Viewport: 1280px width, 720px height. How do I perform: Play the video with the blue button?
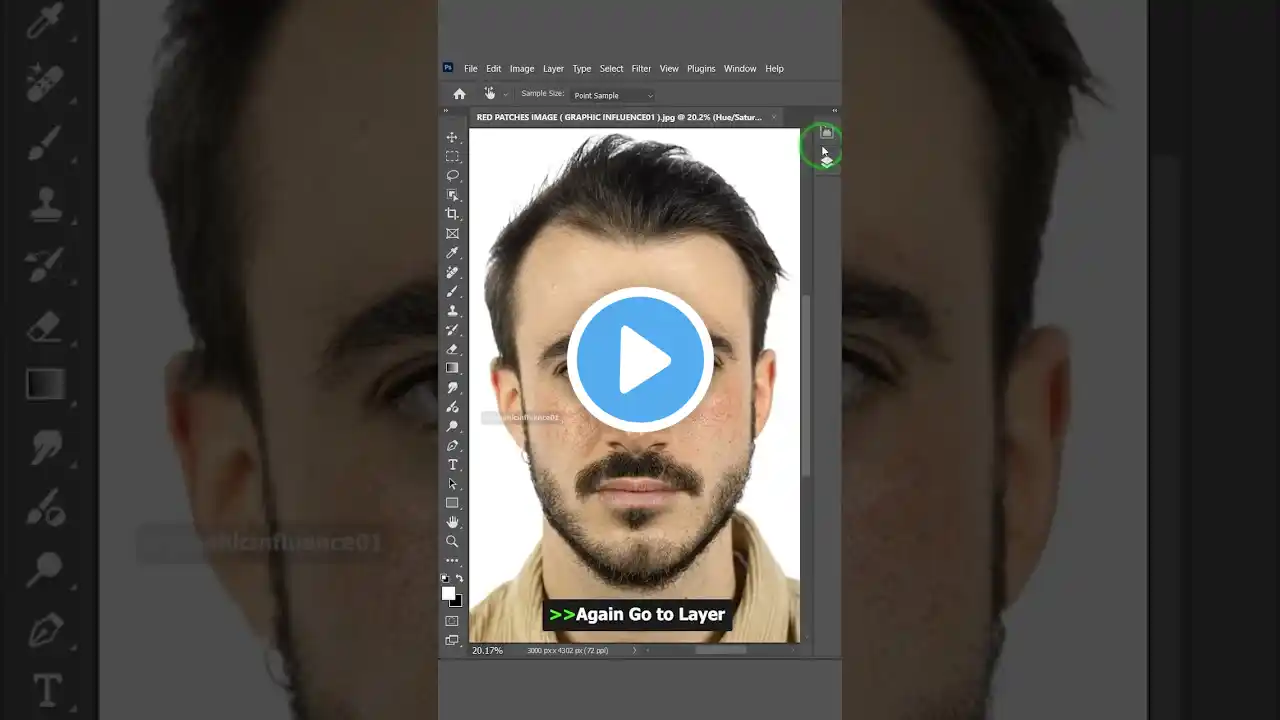(x=640, y=360)
